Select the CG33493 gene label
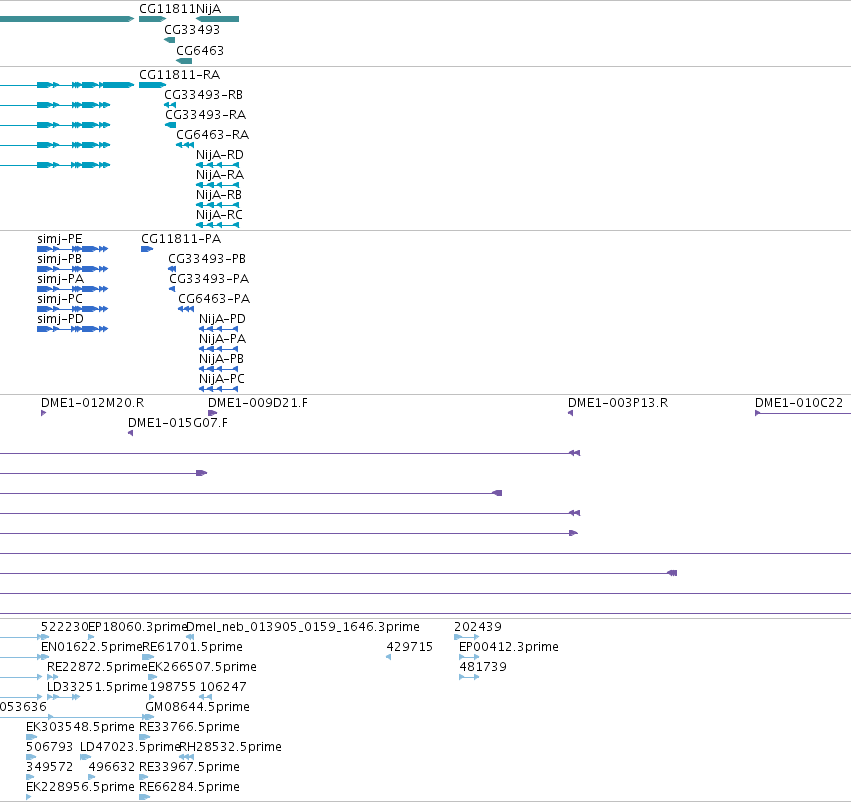Viewport: 851px width, 802px height. 192,29
